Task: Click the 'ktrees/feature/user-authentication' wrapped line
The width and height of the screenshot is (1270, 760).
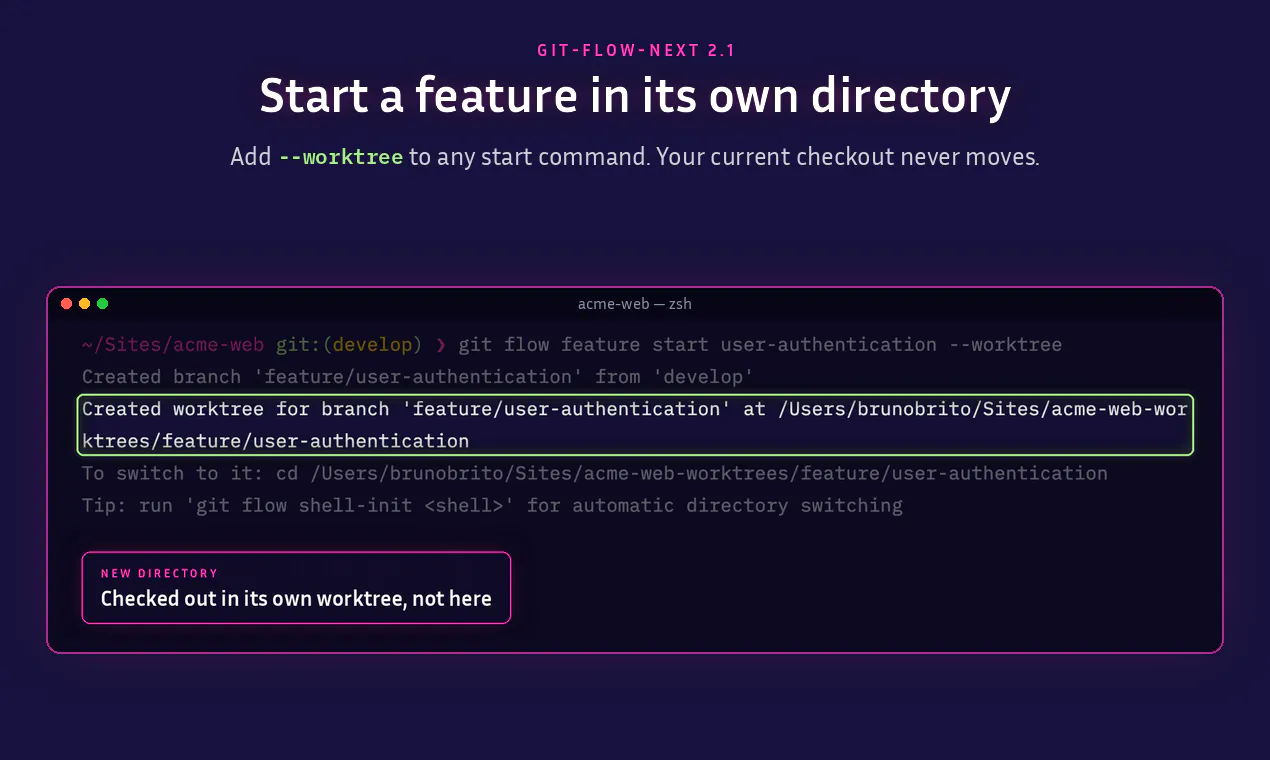Action: 275,441
